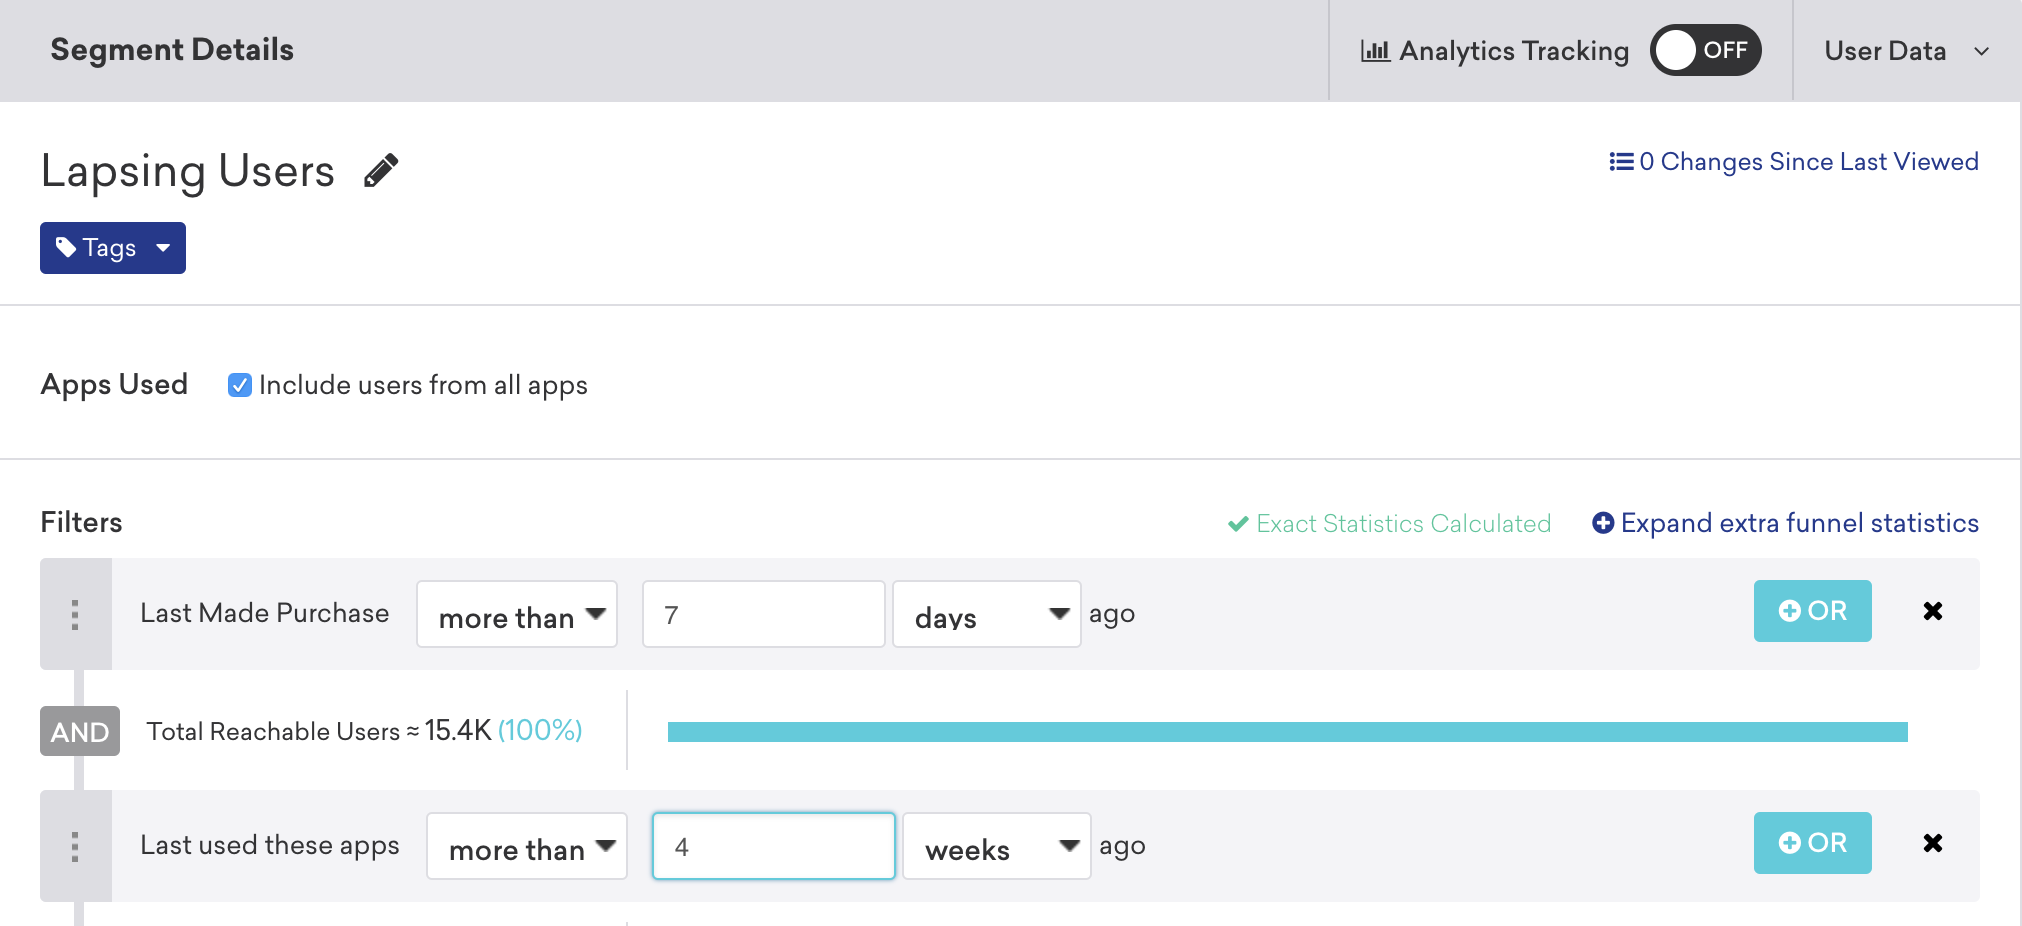Viewport: 2022px width, 926px height.
Task: Click the Analytics Tracking bar chart icon
Action: click(x=1375, y=51)
